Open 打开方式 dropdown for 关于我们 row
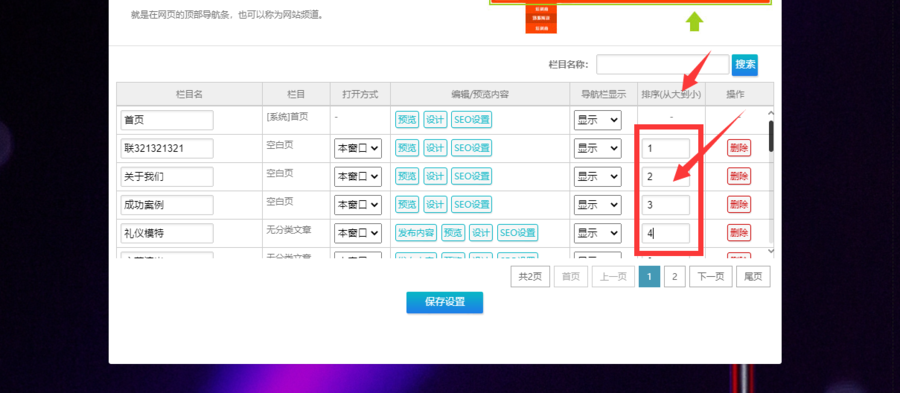Viewport: 900px width, 393px height. [x=358, y=177]
